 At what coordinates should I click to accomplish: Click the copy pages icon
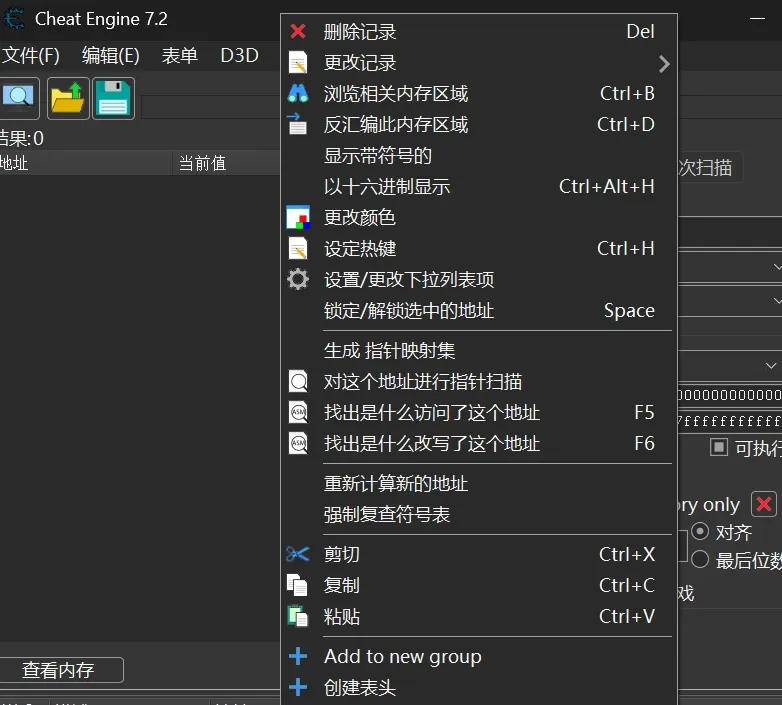pos(297,585)
